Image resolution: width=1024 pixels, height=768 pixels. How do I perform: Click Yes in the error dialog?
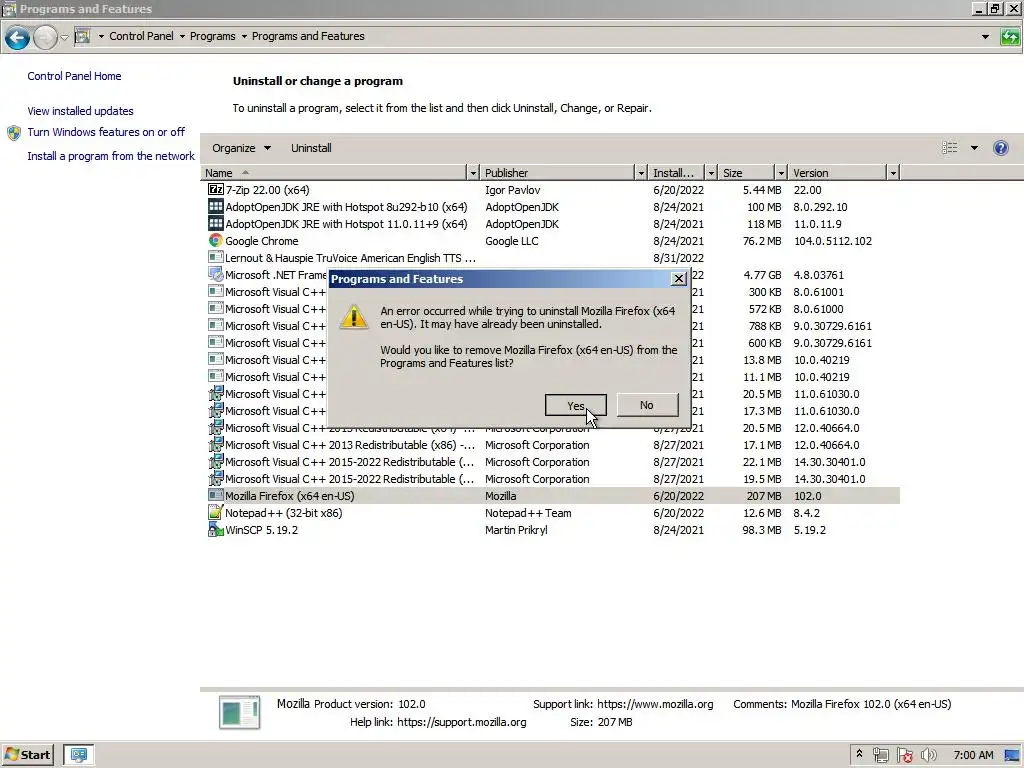click(x=575, y=405)
